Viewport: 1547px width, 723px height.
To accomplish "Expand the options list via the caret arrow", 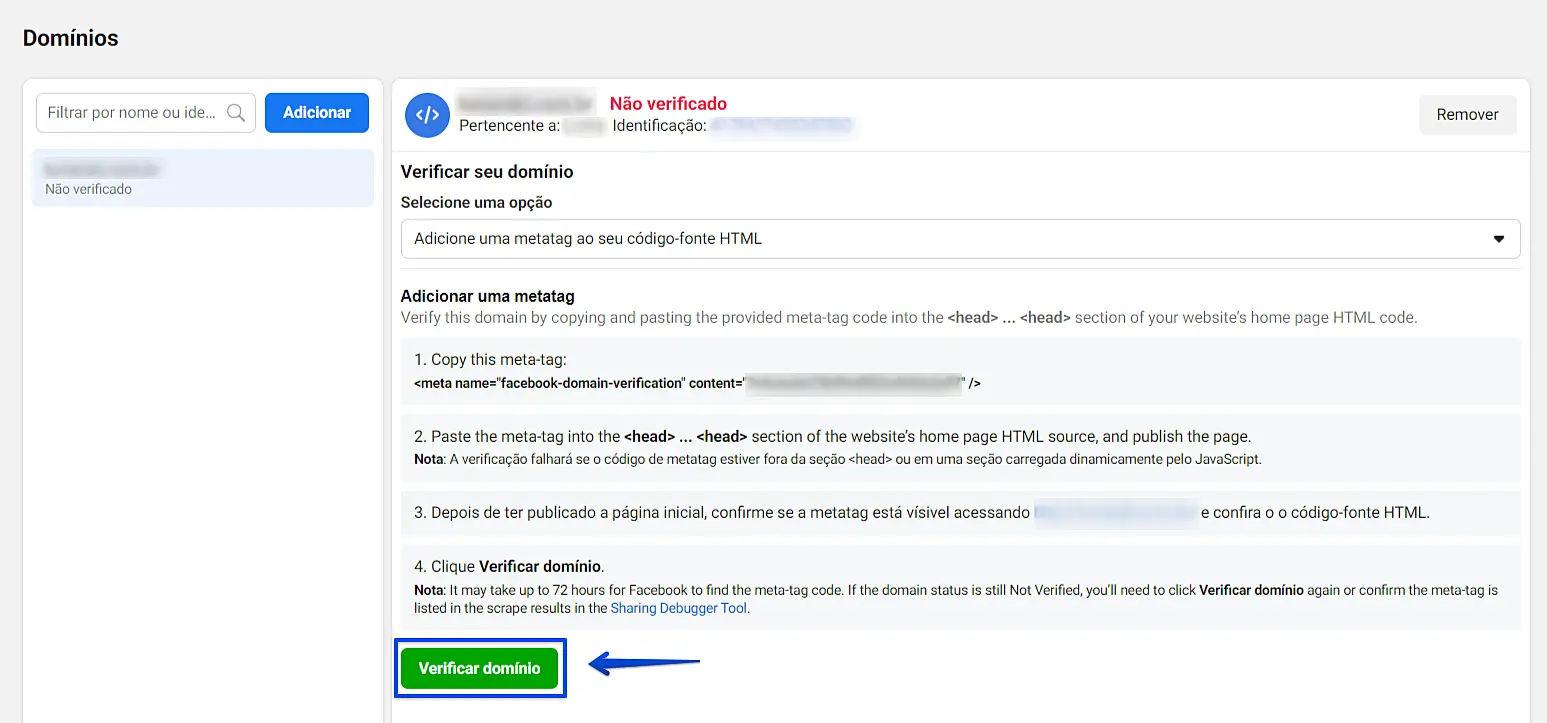I will point(1498,239).
